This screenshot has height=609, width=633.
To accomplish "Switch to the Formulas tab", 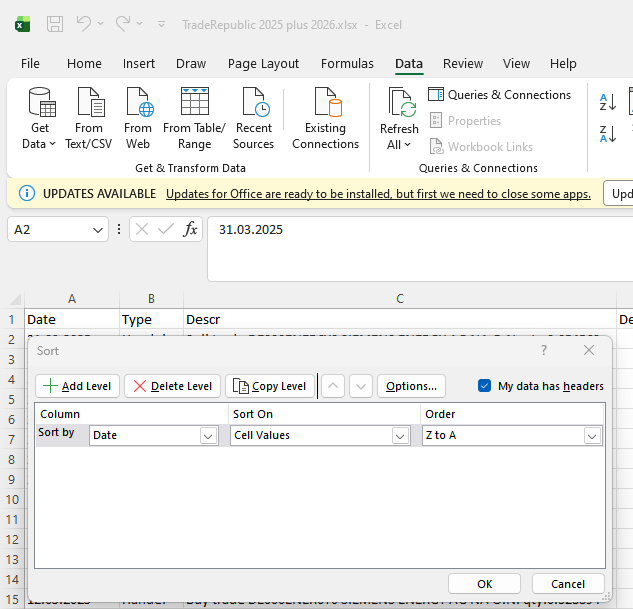I will click(347, 64).
